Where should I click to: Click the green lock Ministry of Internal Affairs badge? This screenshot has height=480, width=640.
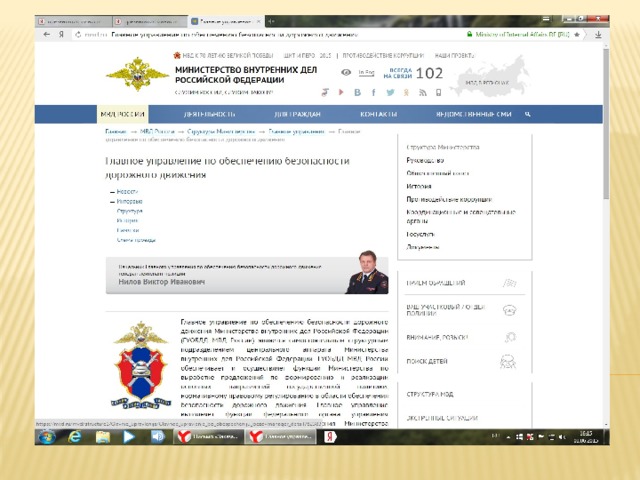tap(518, 35)
